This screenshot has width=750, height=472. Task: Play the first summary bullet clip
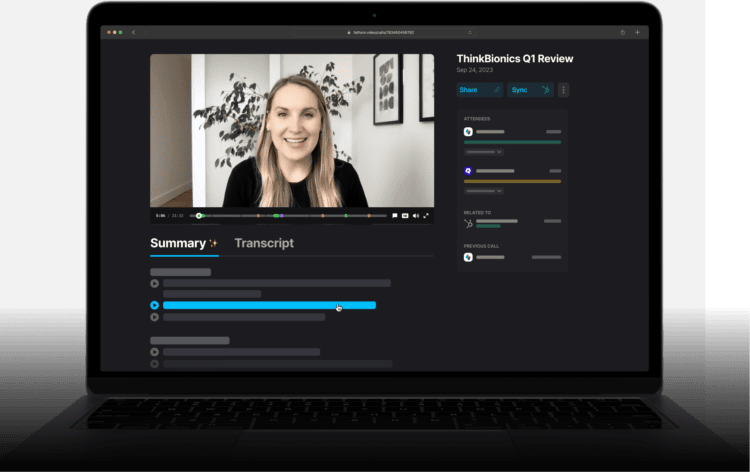[154, 284]
